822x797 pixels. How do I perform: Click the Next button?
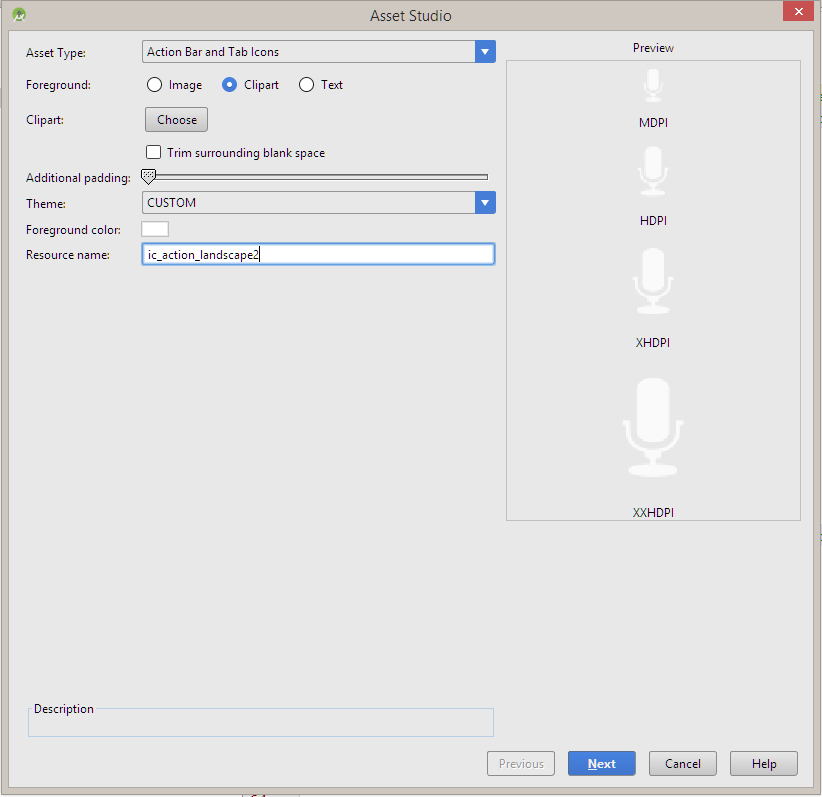pyautogui.click(x=601, y=763)
